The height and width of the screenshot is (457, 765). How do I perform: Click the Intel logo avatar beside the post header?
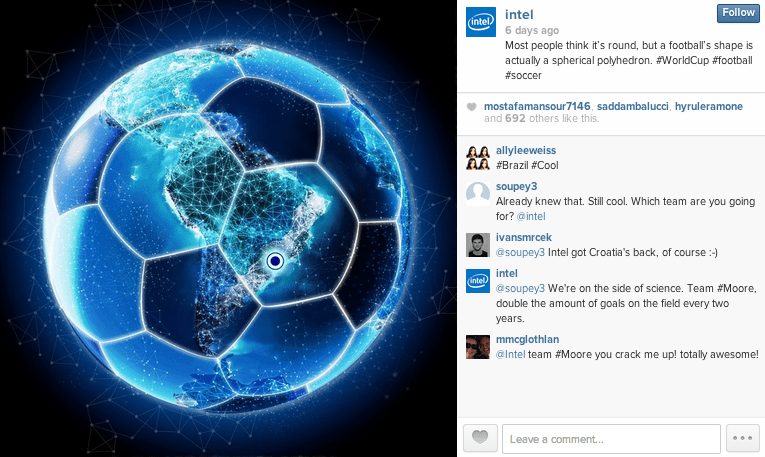click(x=481, y=22)
